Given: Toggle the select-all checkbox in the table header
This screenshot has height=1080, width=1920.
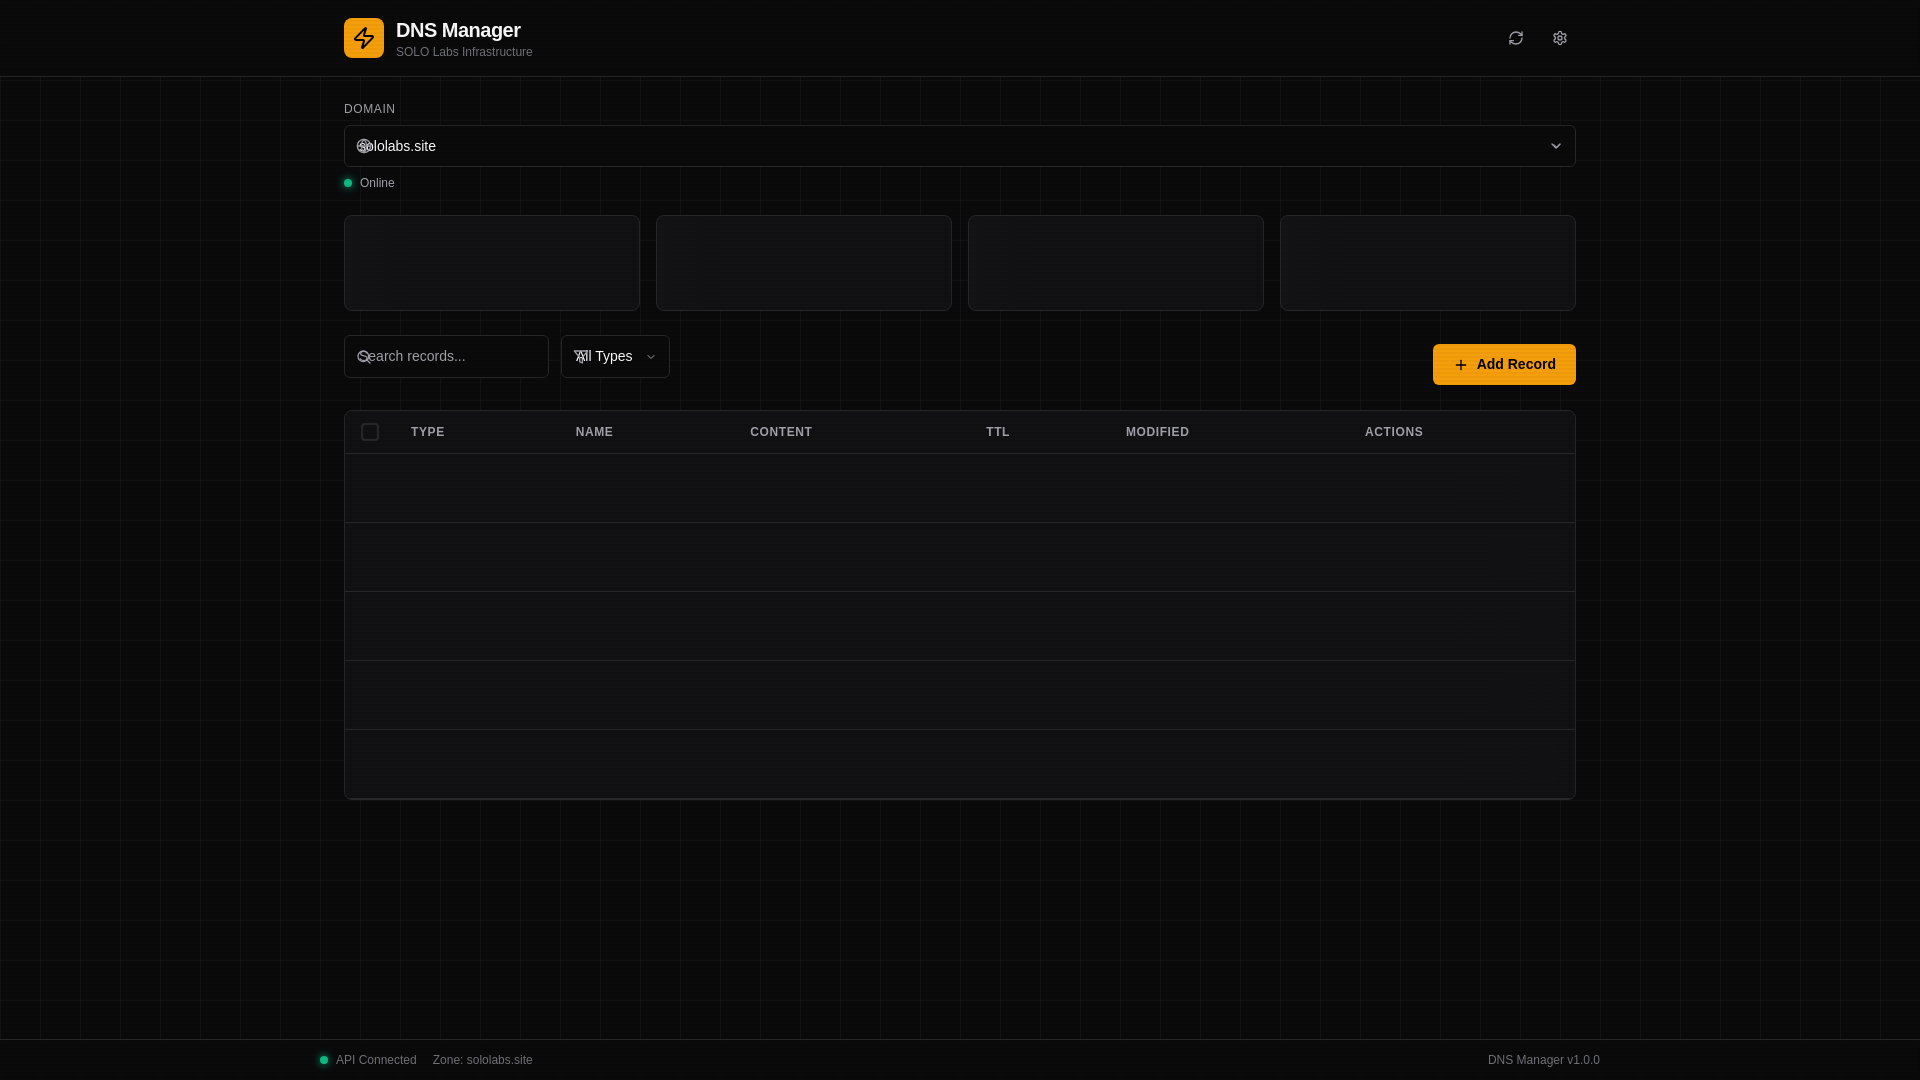Looking at the screenshot, I should coord(370,432).
